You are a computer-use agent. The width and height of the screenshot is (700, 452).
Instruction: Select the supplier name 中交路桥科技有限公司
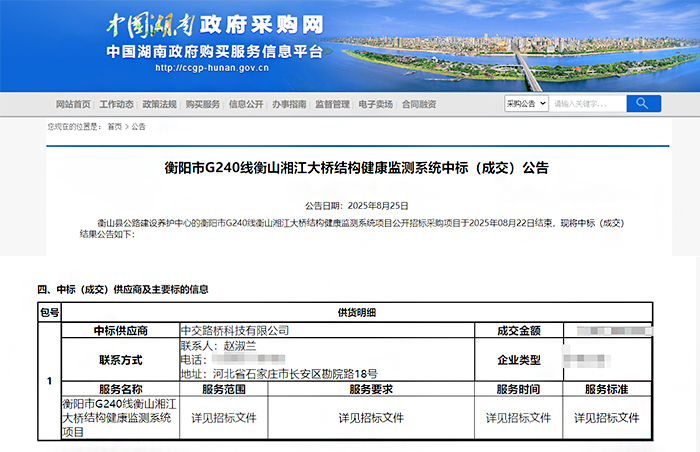235,331
